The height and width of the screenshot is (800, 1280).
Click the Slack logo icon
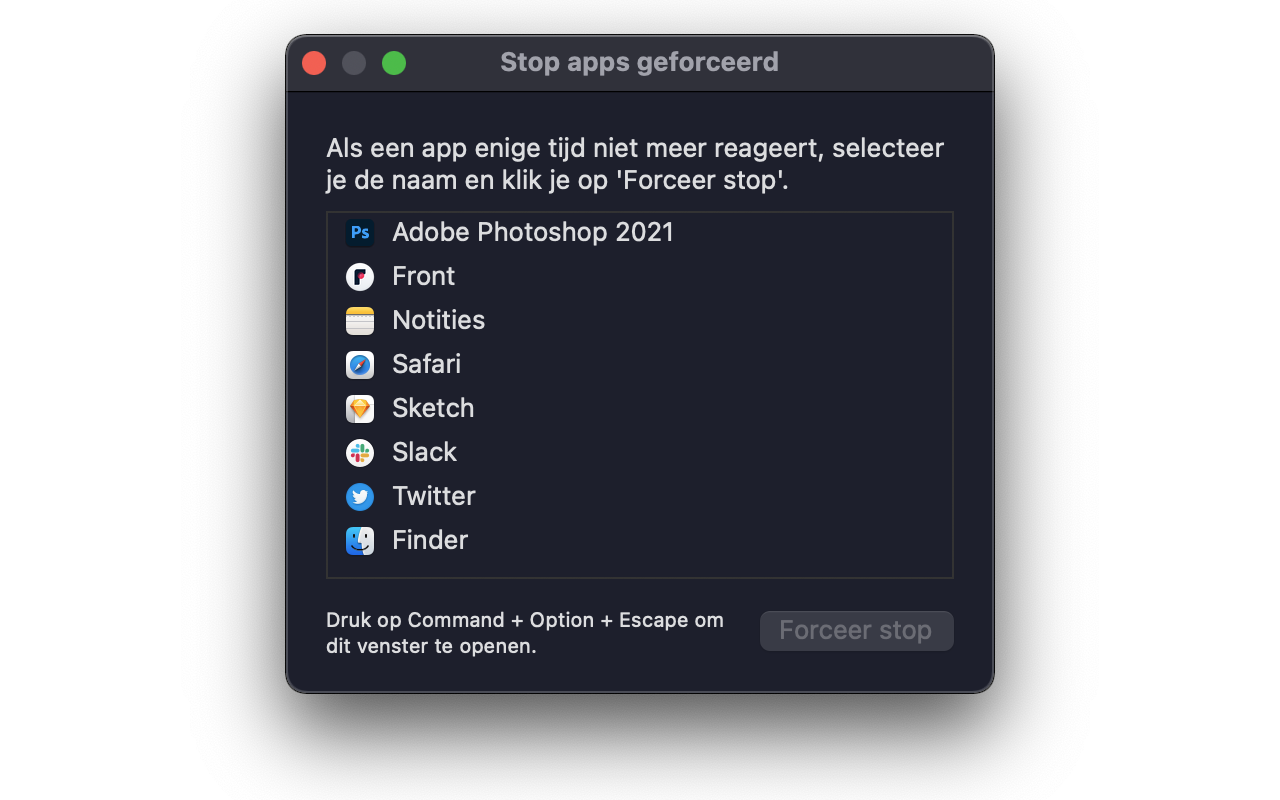(x=360, y=453)
